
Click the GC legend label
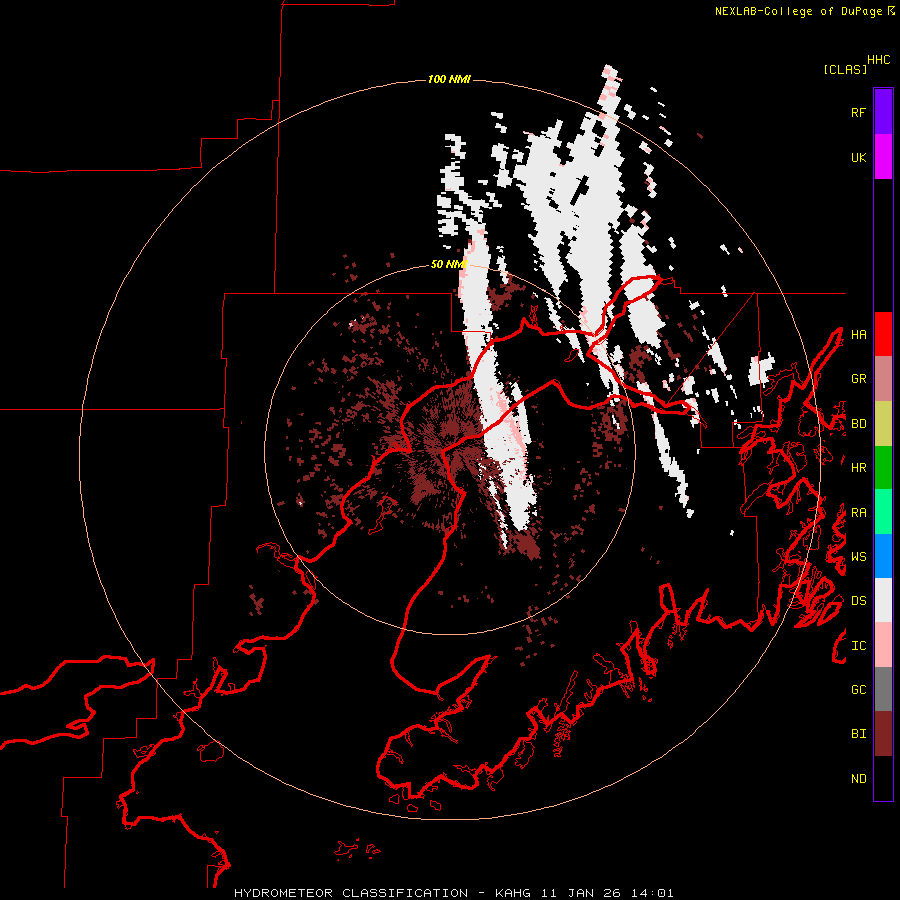click(x=858, y=690)
